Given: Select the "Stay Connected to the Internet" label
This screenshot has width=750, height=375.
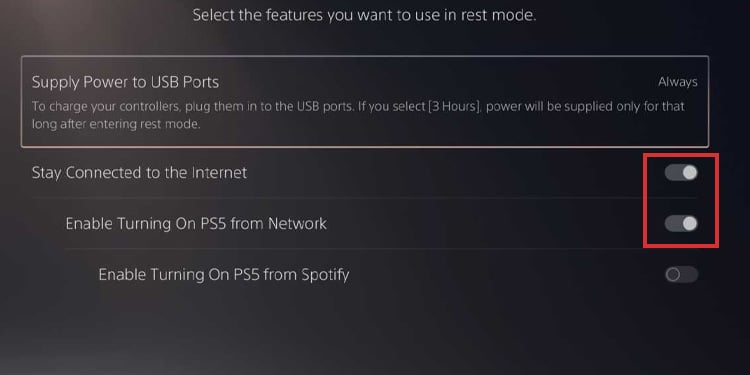Looking at the screenshot, I should 139,173.
